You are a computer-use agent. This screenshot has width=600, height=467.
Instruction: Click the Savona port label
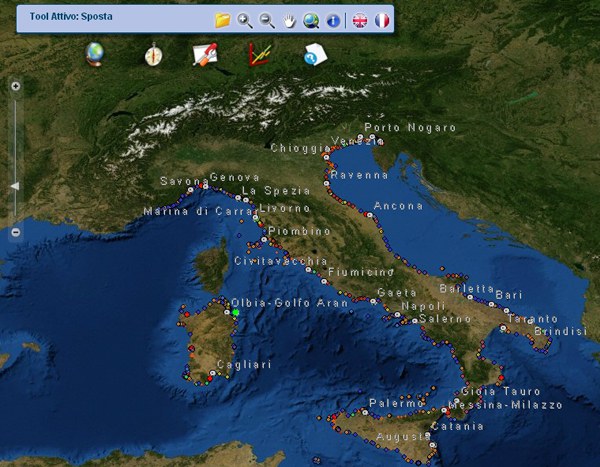click(185, 181)
